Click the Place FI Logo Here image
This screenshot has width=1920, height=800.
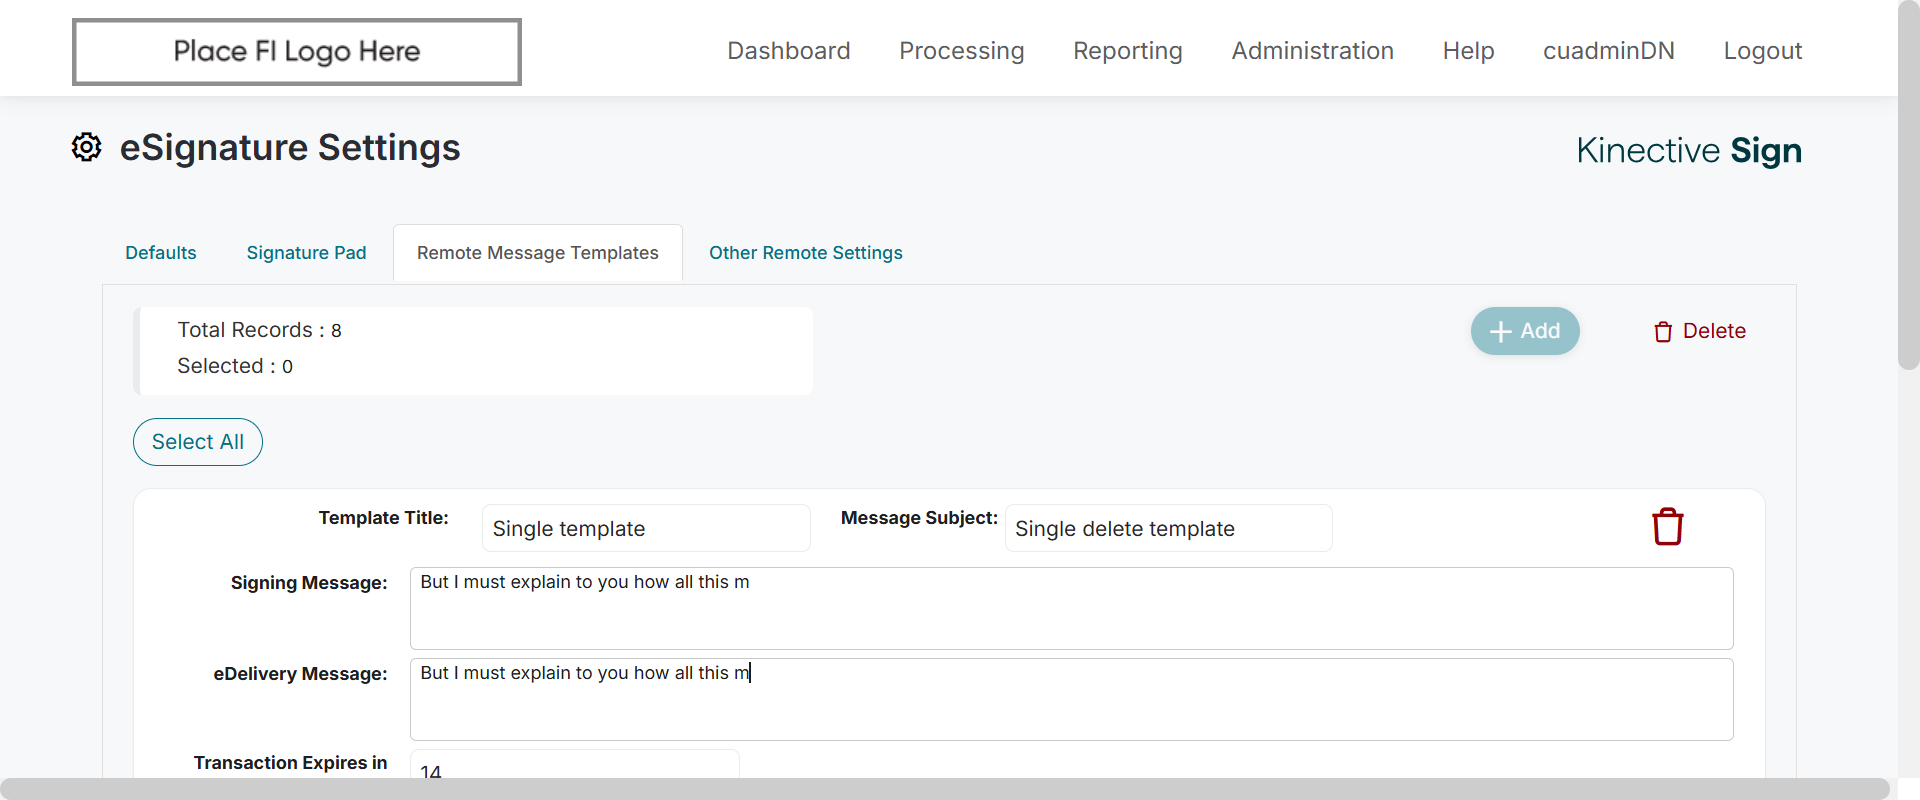297,52
